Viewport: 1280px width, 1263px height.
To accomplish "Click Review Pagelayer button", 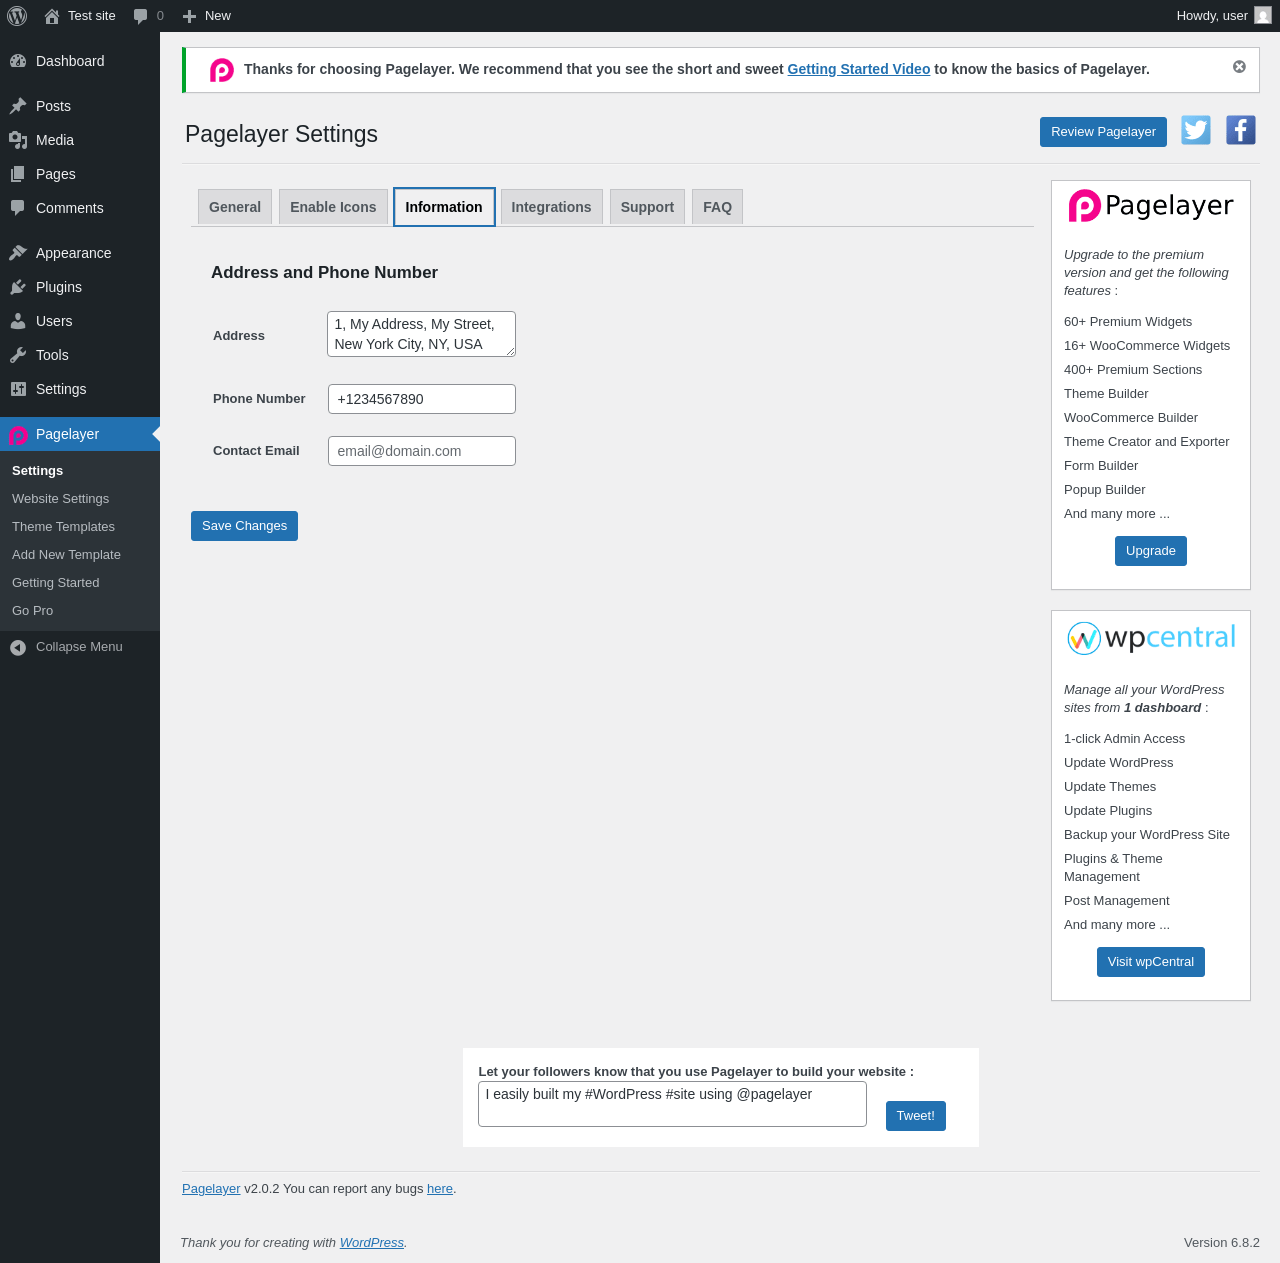I will click(x=1103, y=132).
